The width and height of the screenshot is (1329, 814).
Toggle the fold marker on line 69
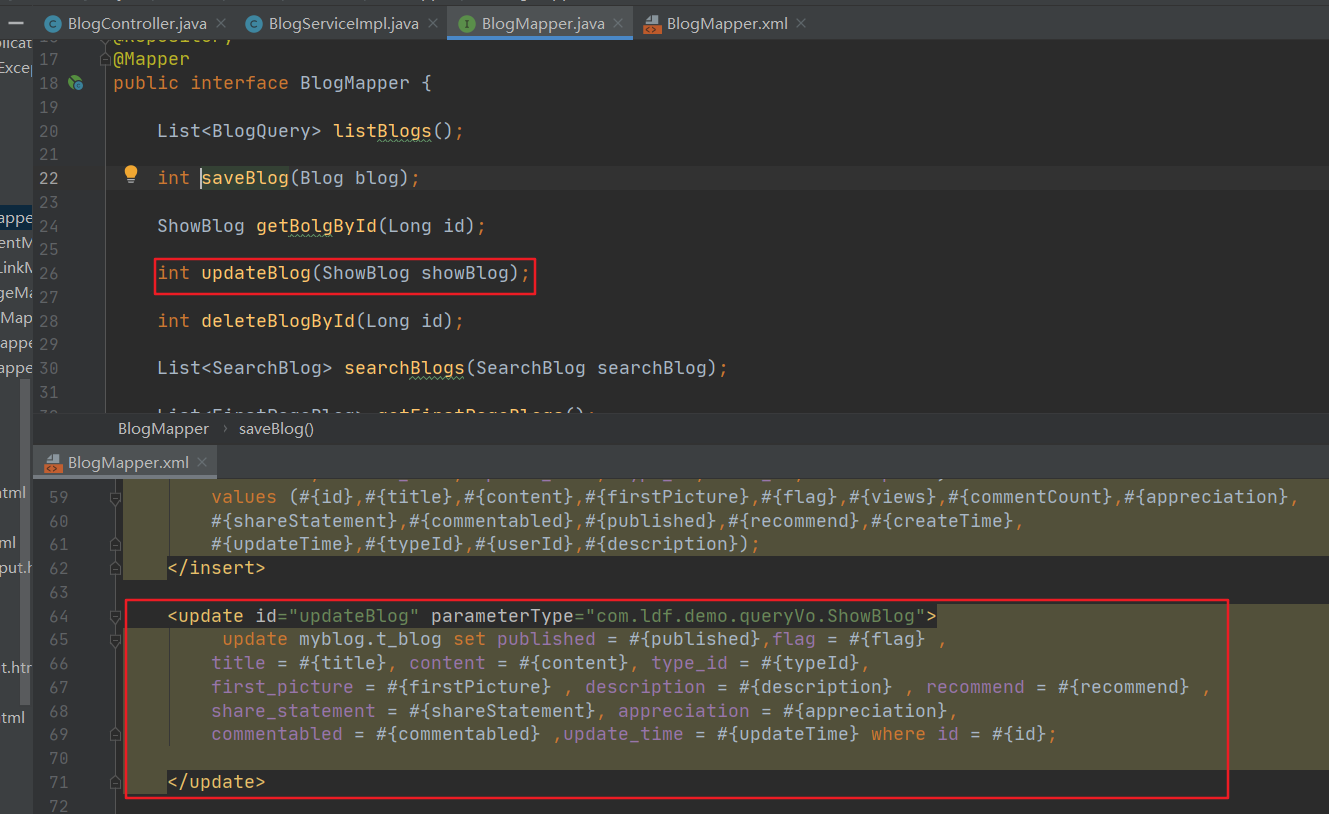tap(116, 734)
